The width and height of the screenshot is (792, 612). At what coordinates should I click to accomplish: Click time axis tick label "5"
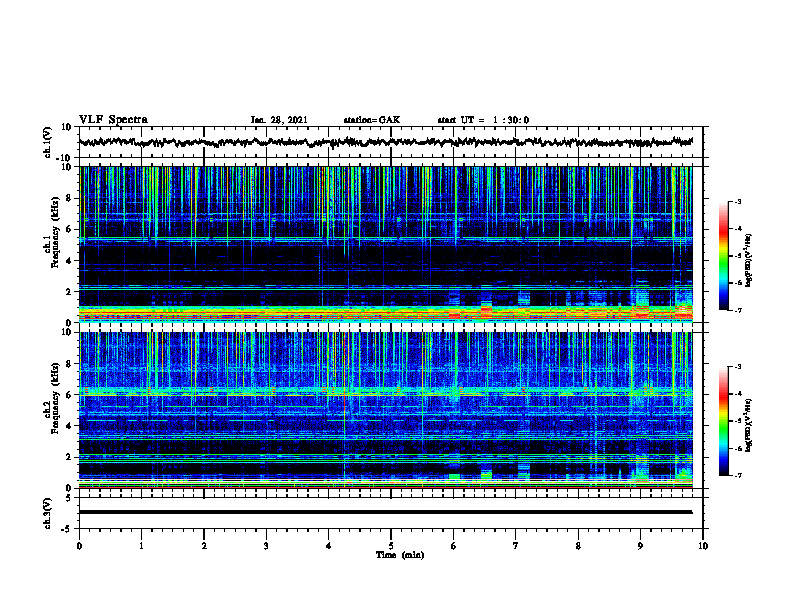click(x=391, y=546)
